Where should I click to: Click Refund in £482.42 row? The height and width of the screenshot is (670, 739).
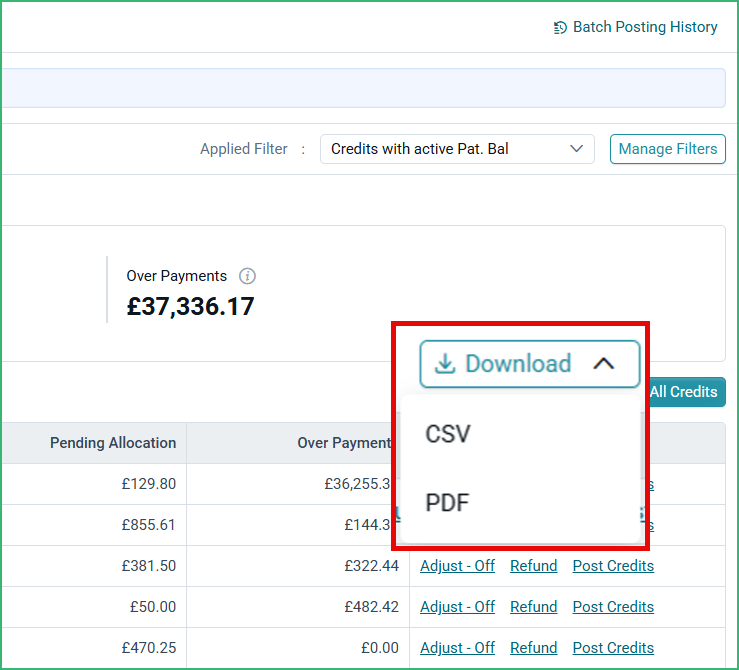534,606
